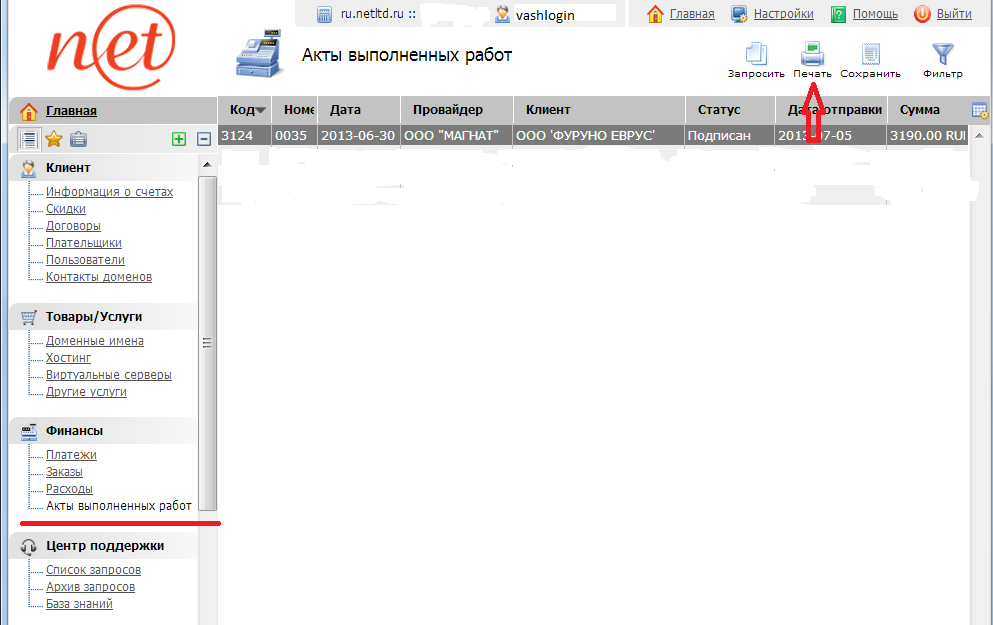993x625 pixels.
Task: Click the red Выйти power icon
Action: tap(922, 14)
